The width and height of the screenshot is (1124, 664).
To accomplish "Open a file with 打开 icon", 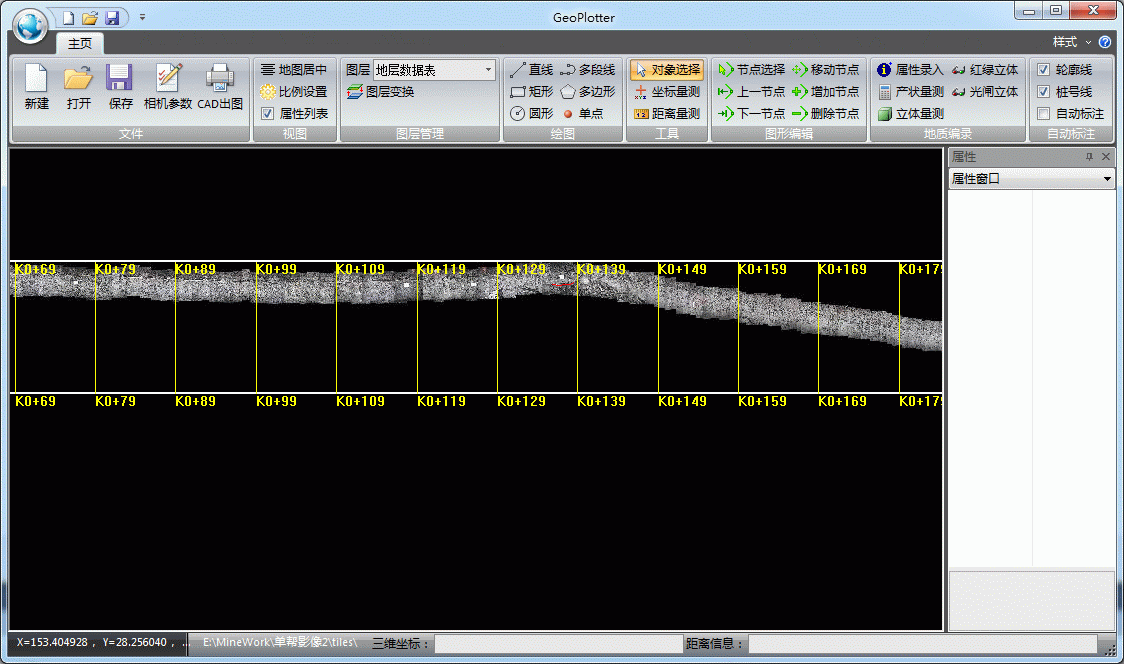I will pos(78,87).
